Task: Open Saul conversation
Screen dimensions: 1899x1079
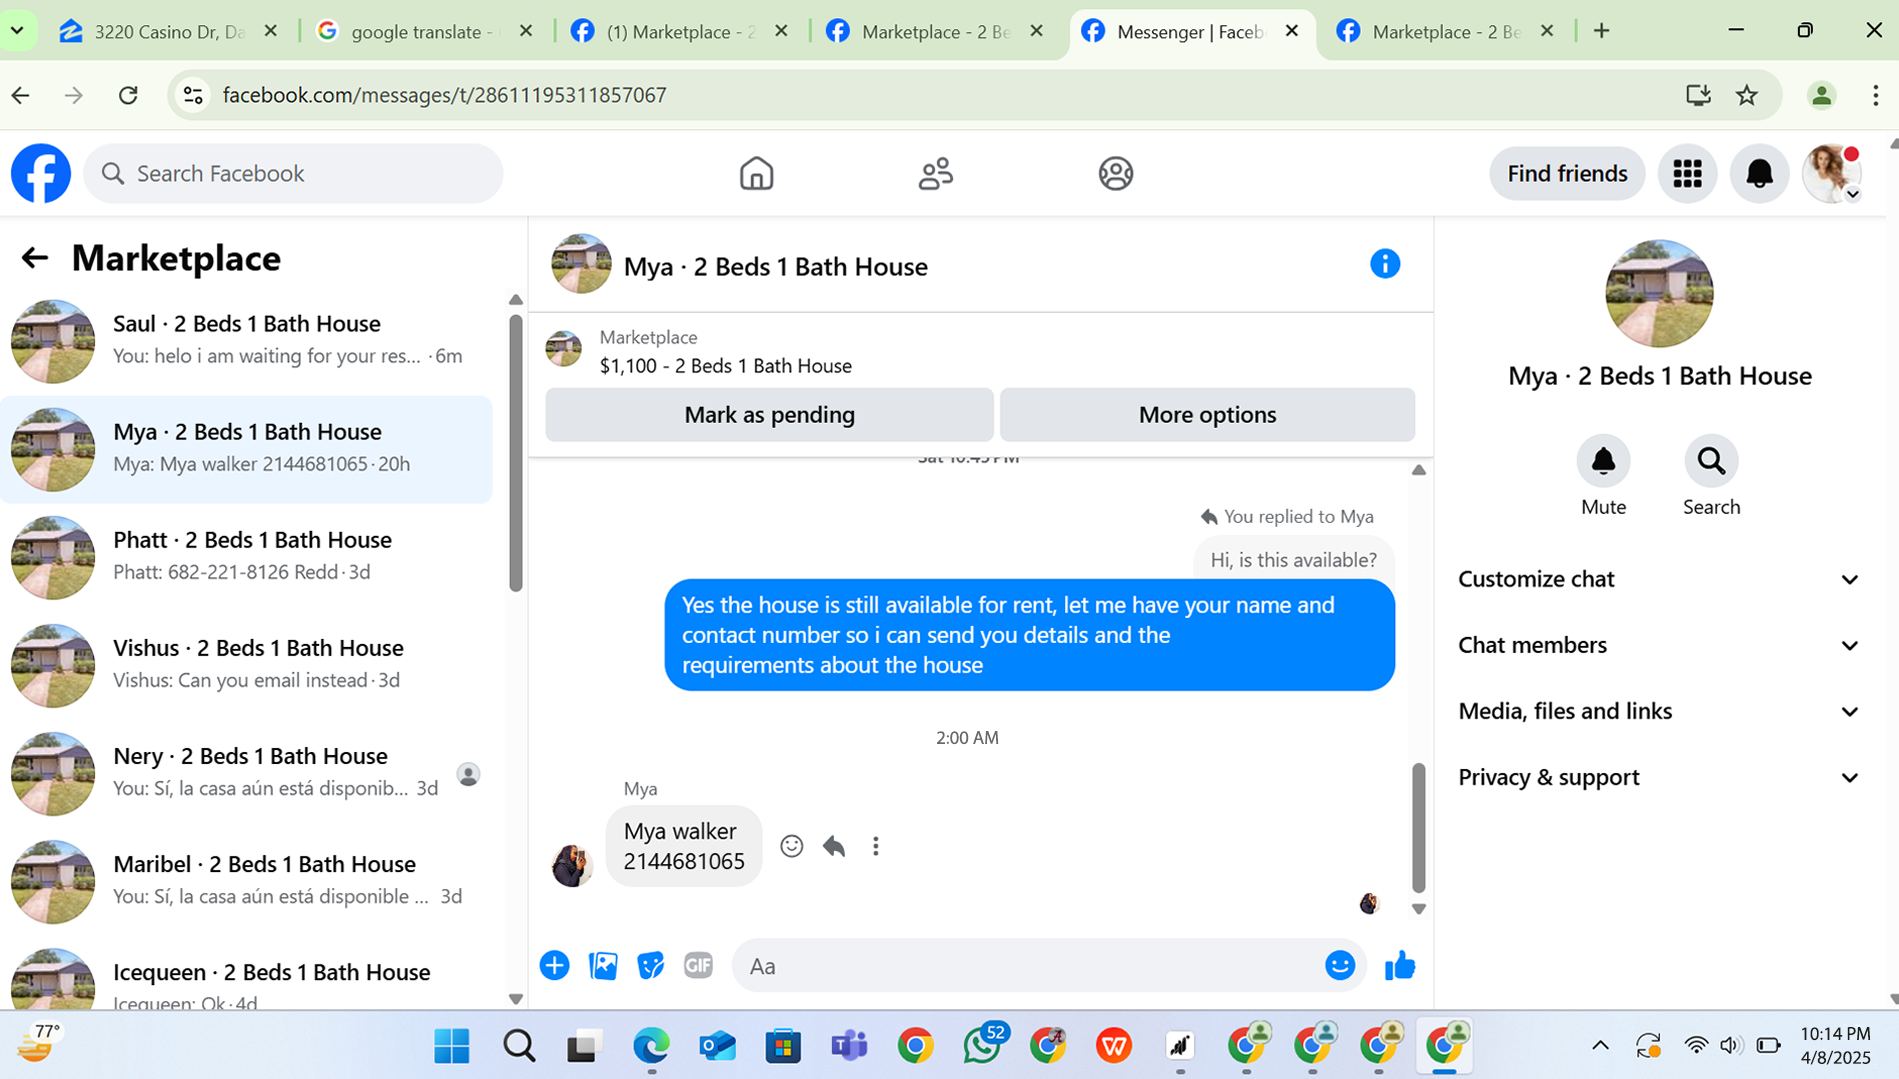Action: coord(246,340)
